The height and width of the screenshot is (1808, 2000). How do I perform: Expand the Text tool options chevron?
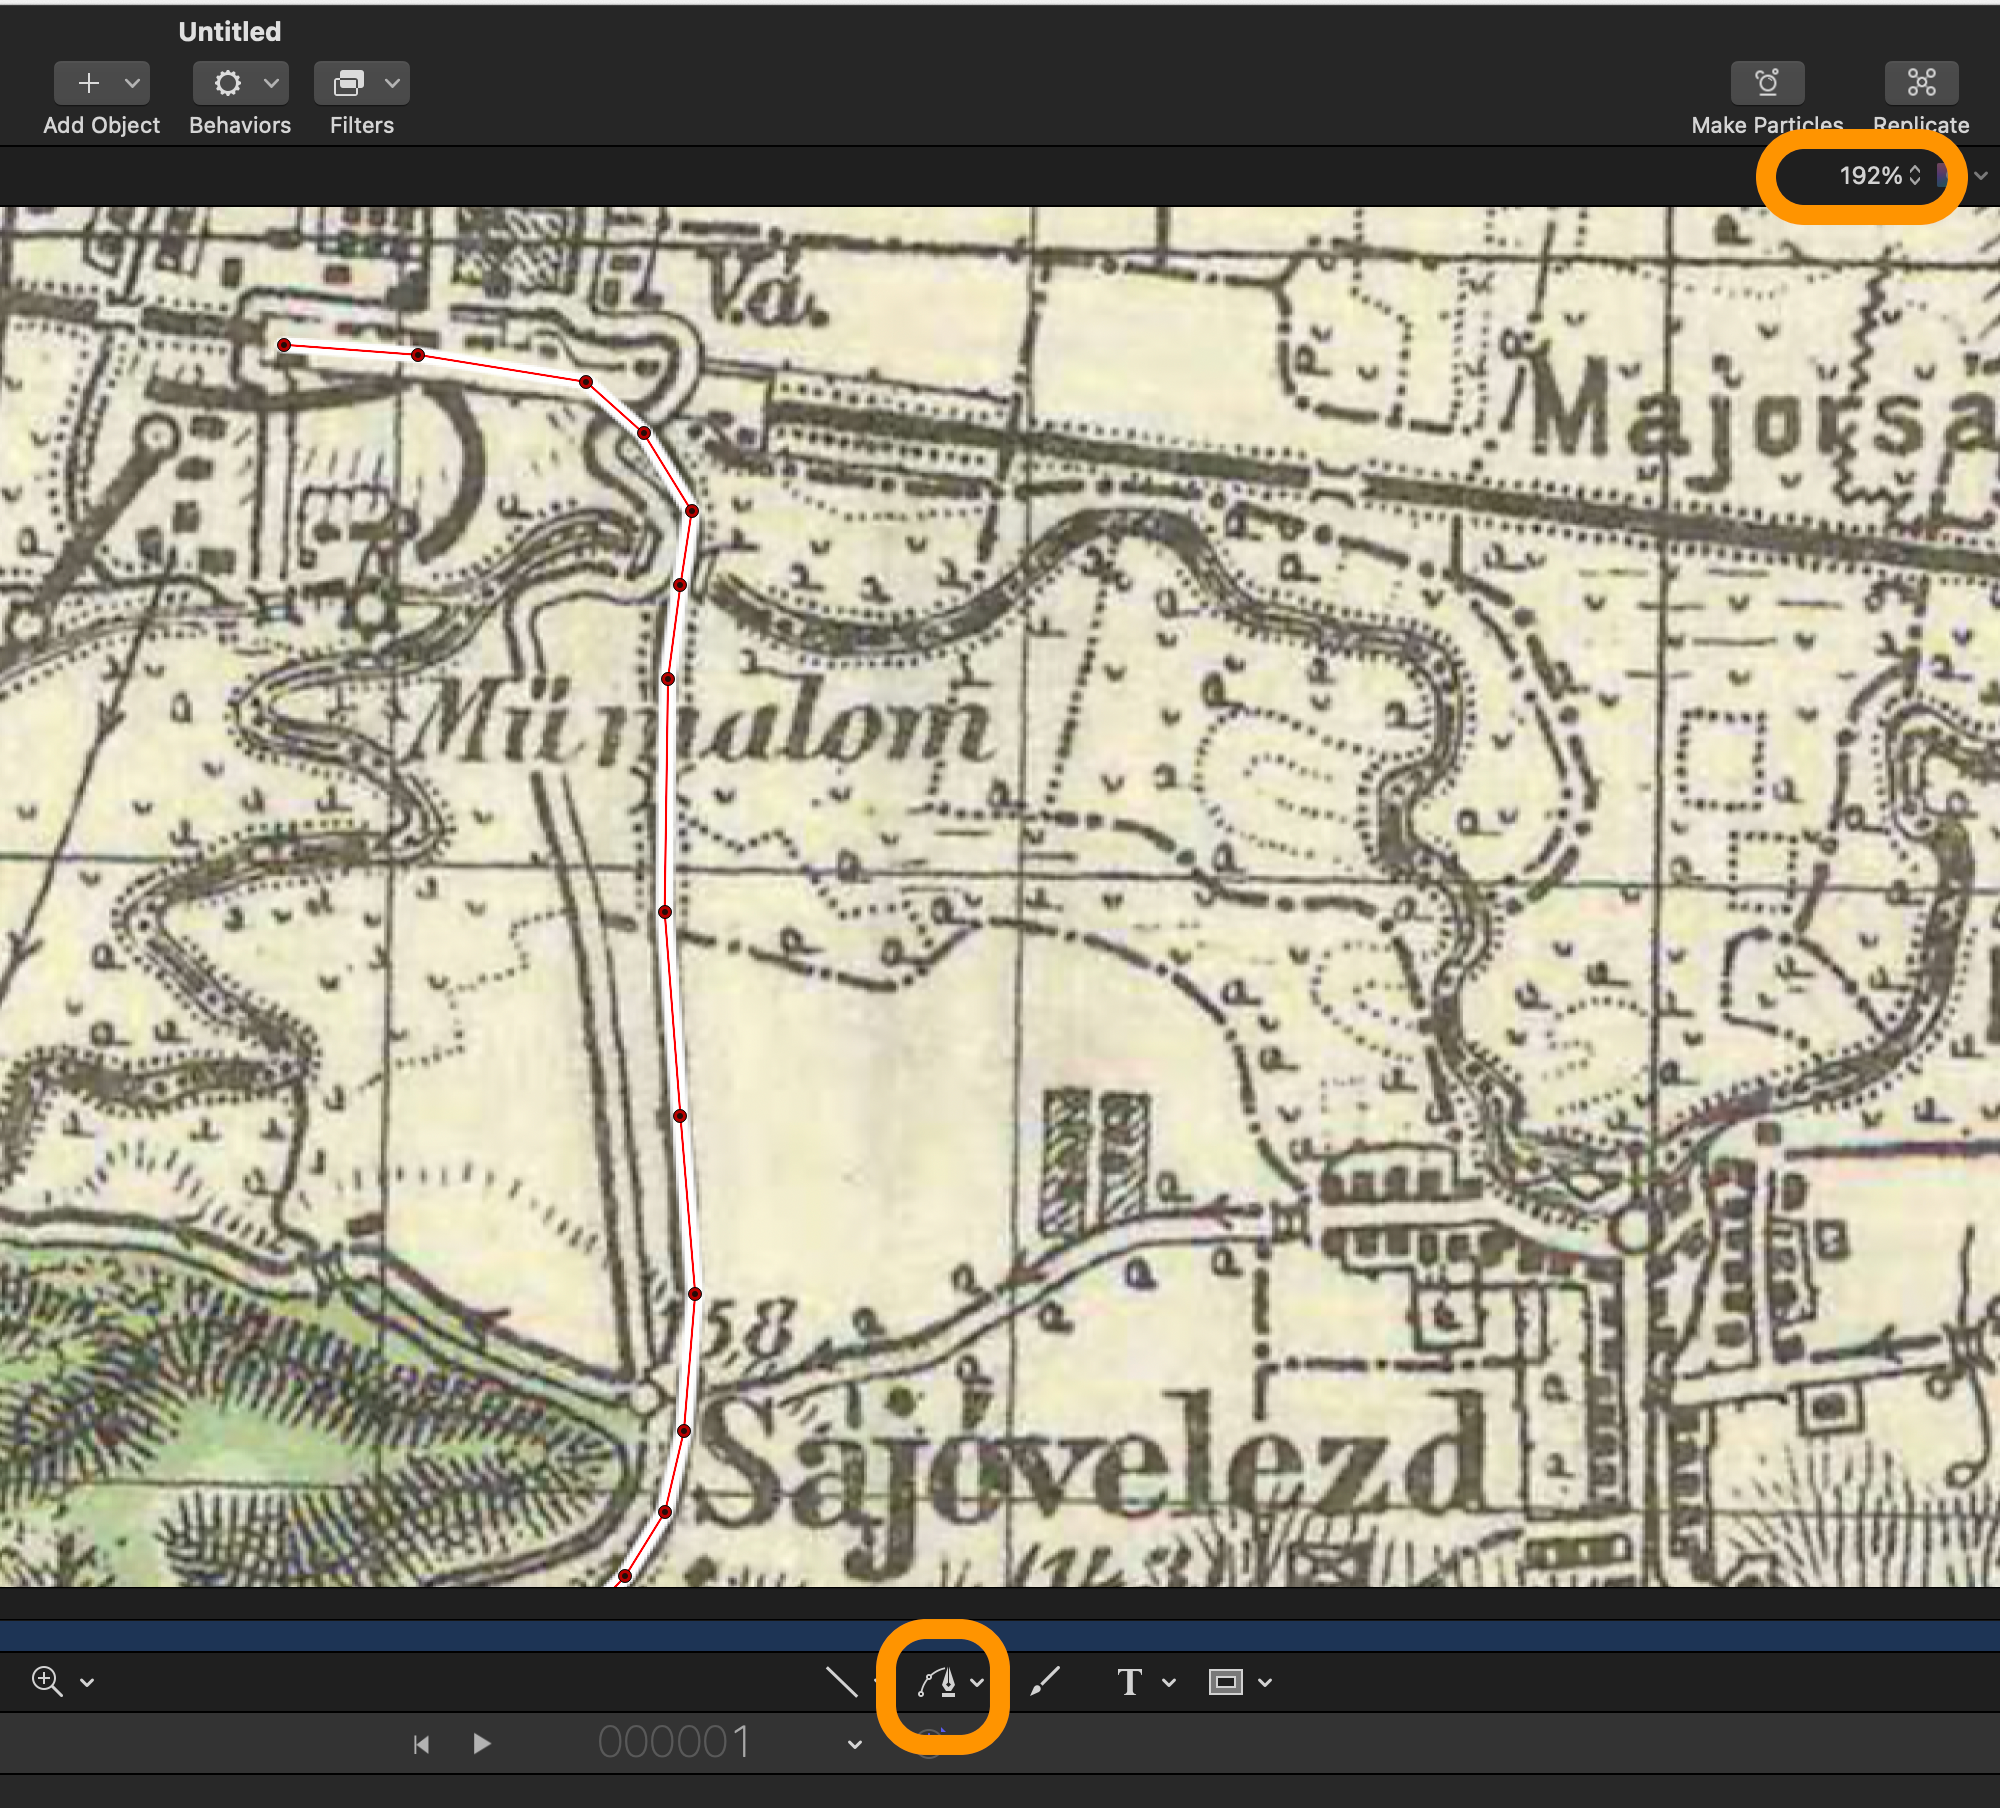pos(1168,1683)
